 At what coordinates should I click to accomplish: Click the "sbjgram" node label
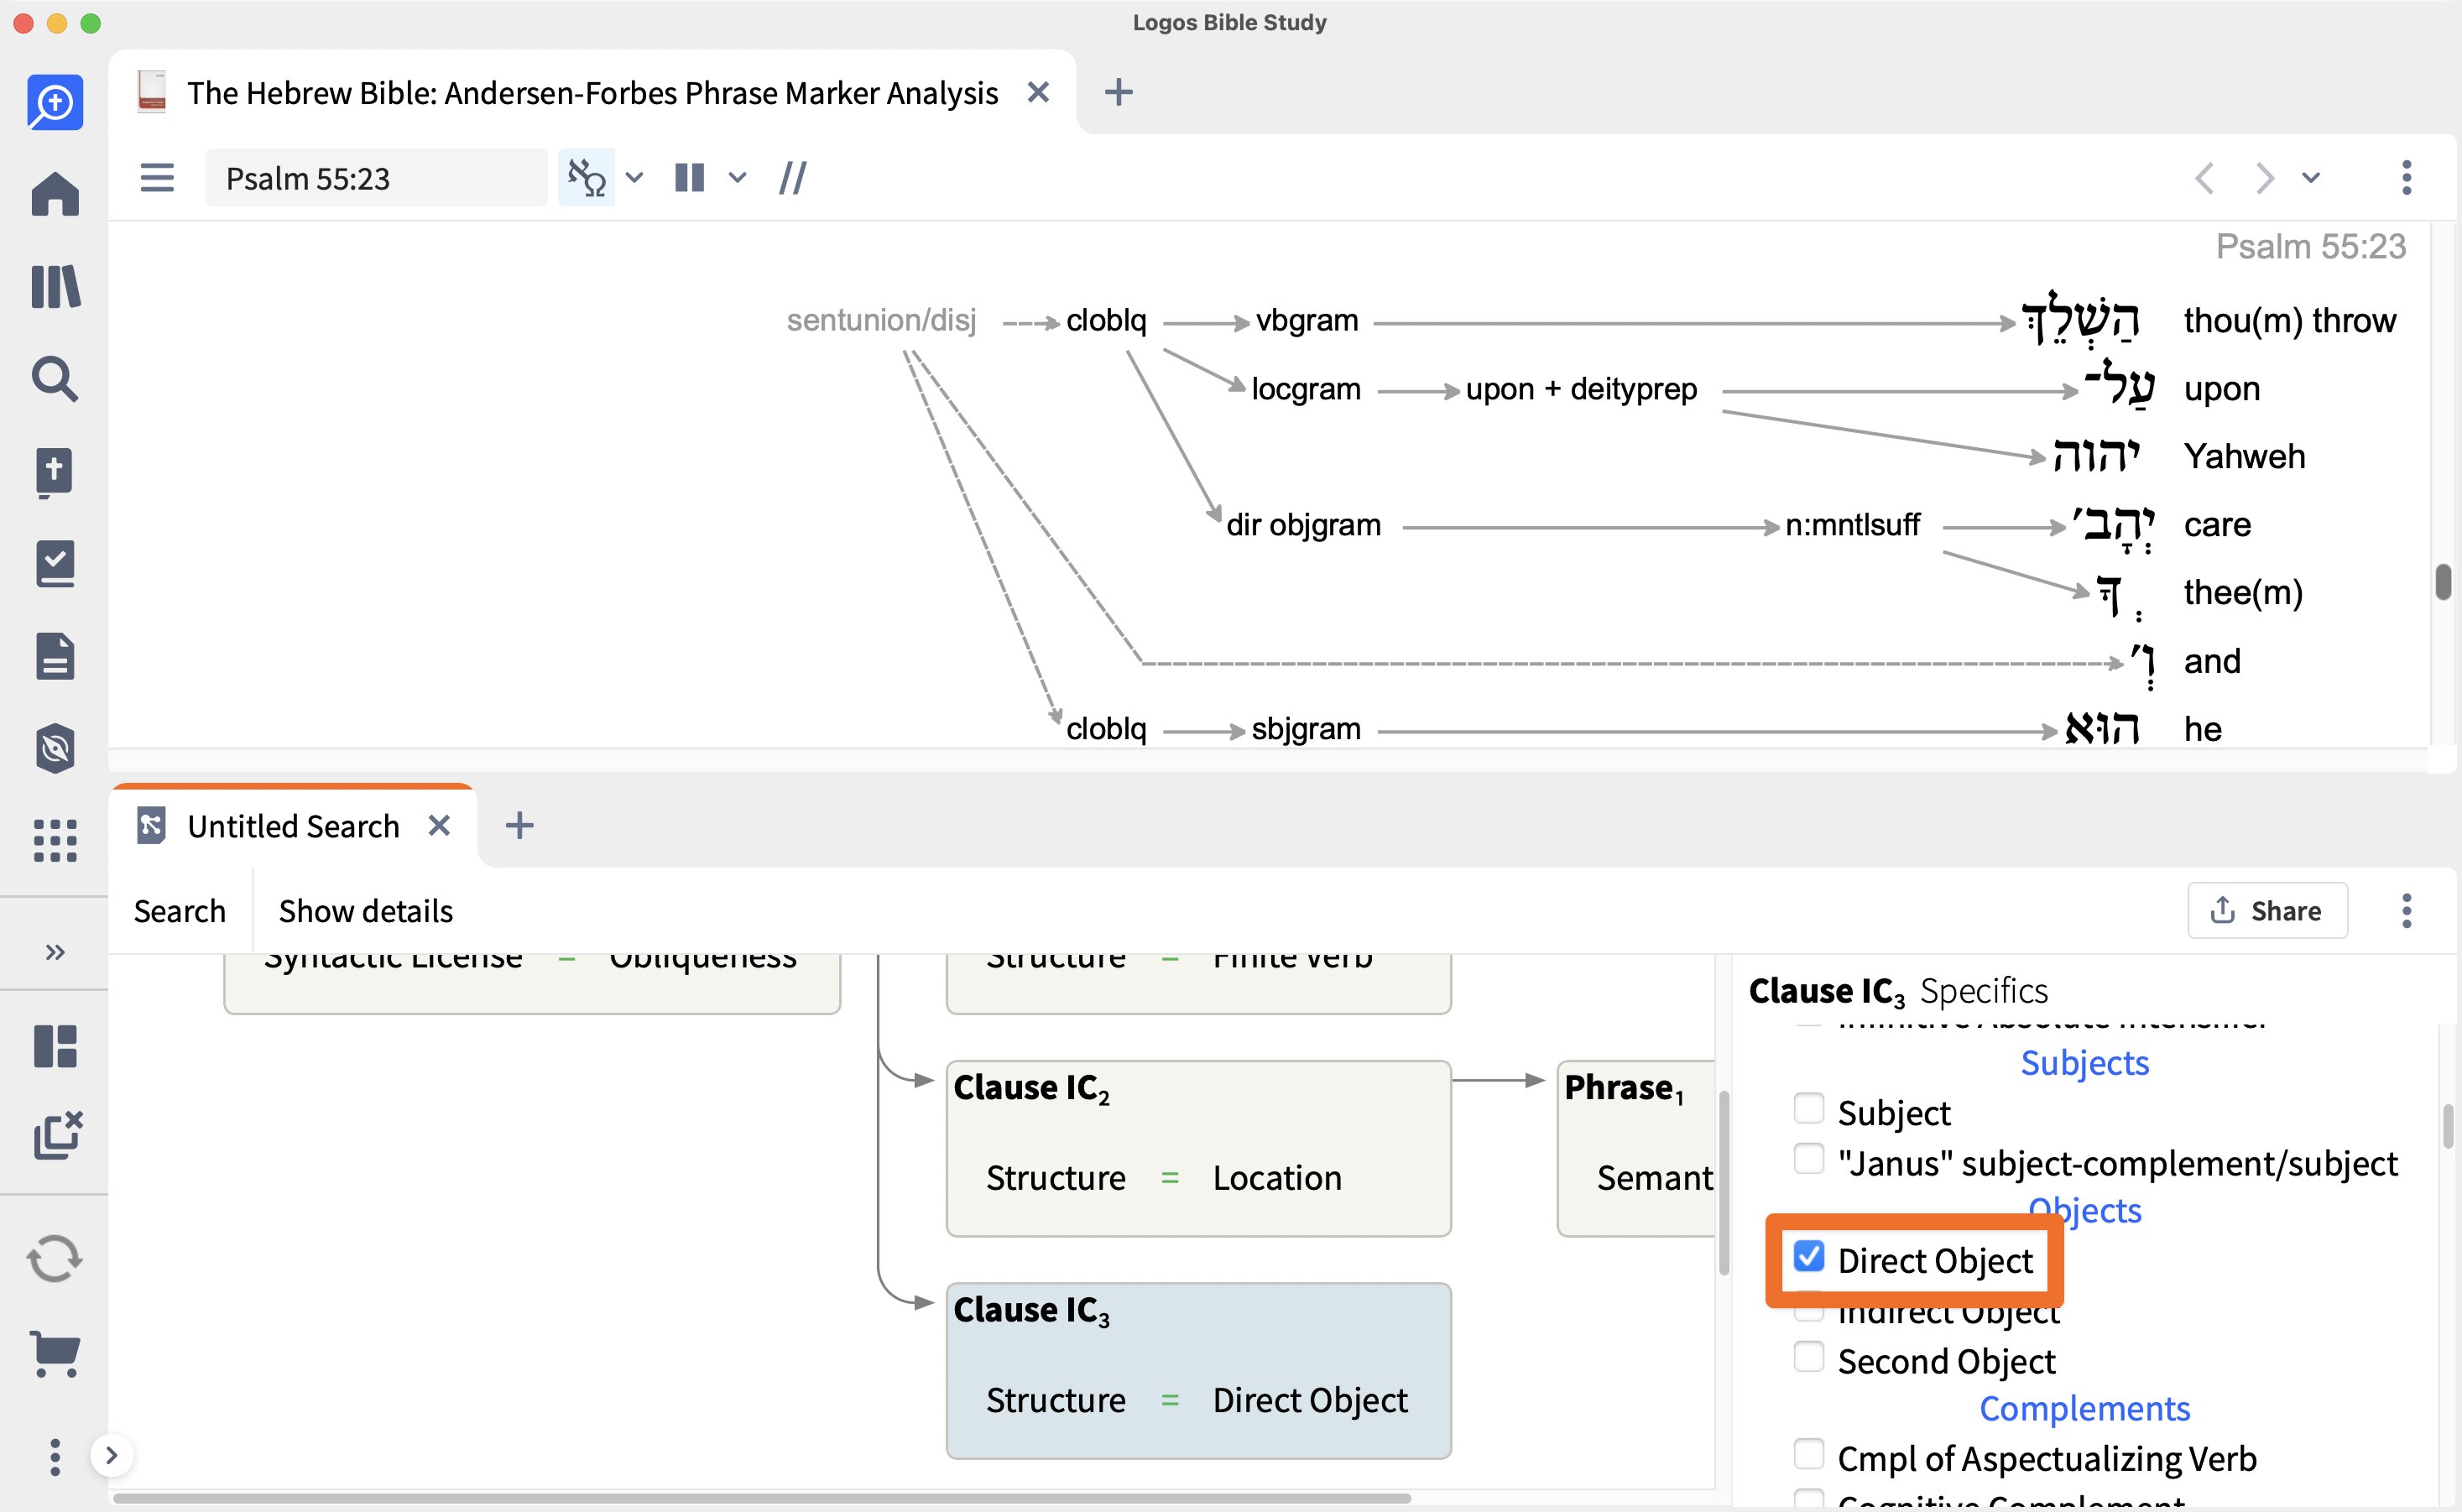(x=1306, y=728)
